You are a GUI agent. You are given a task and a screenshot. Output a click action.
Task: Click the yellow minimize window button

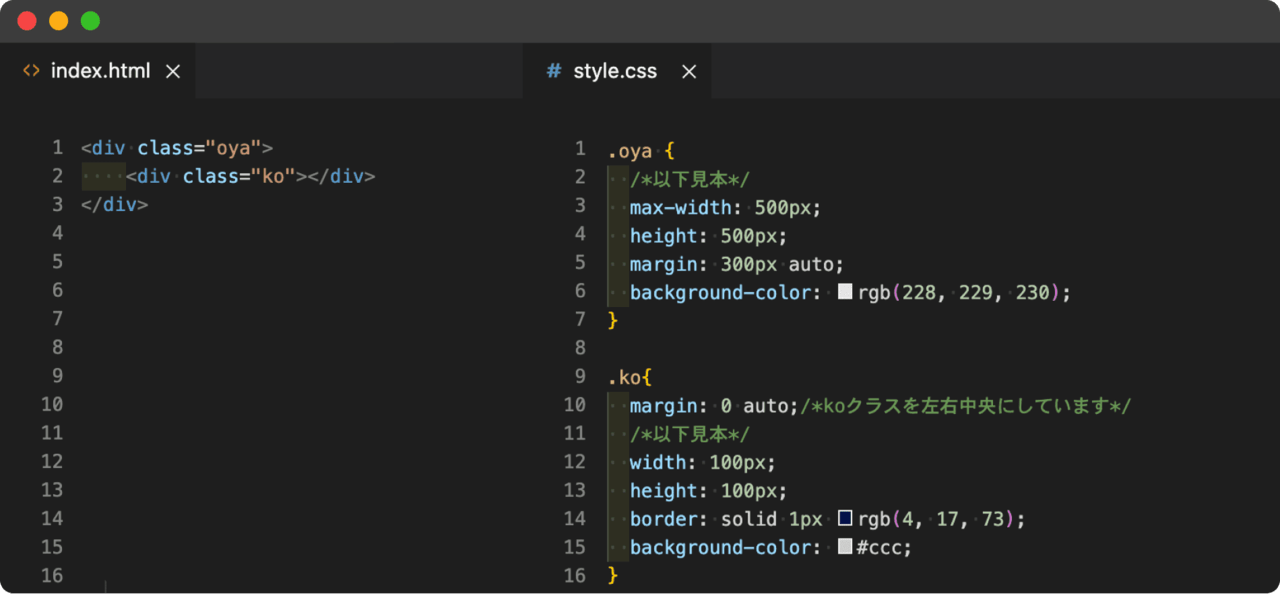tap(58, 21)
